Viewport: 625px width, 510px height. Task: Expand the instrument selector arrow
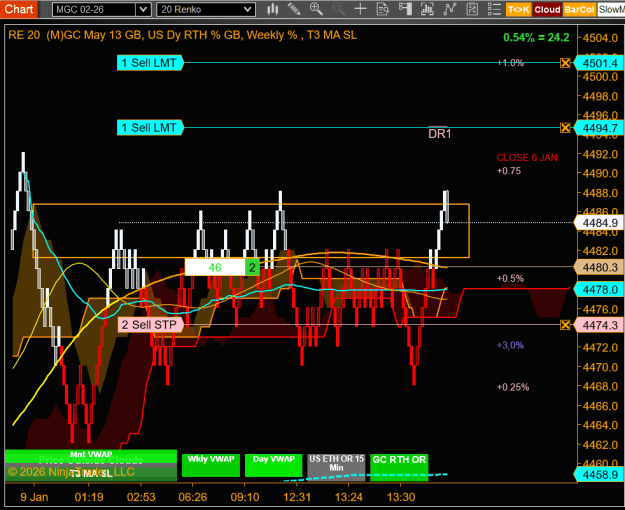pyautogui.click(x=143, y=10)
